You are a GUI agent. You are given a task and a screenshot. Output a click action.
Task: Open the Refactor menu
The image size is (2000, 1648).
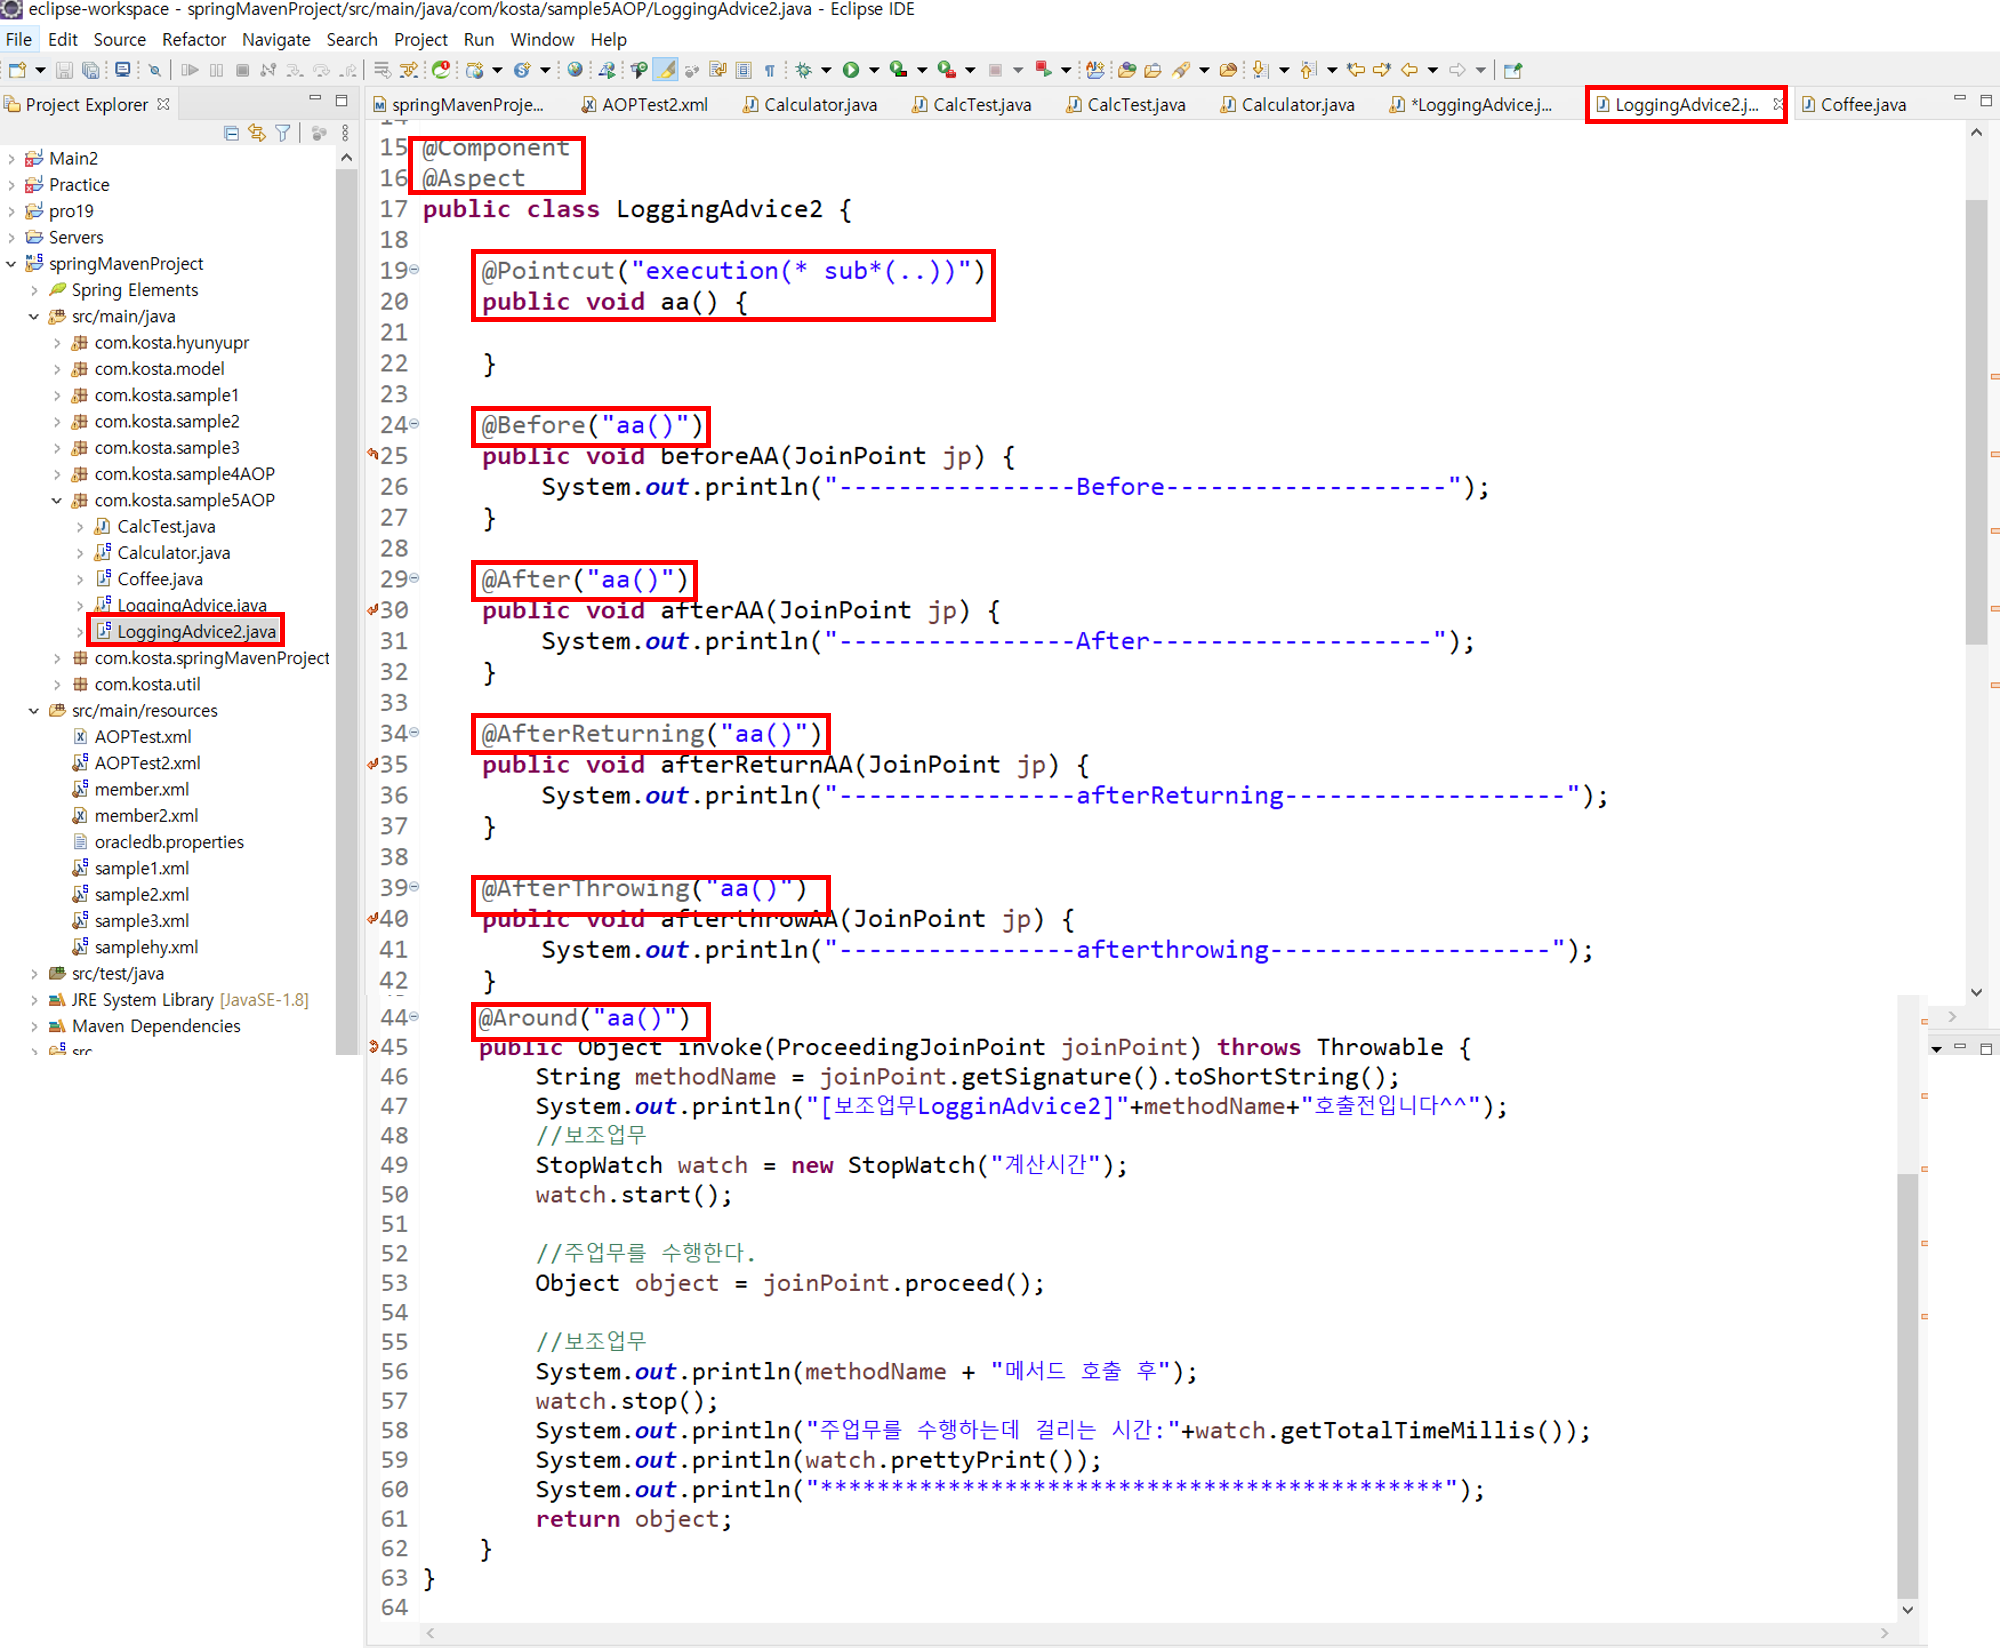pos(193,39)
